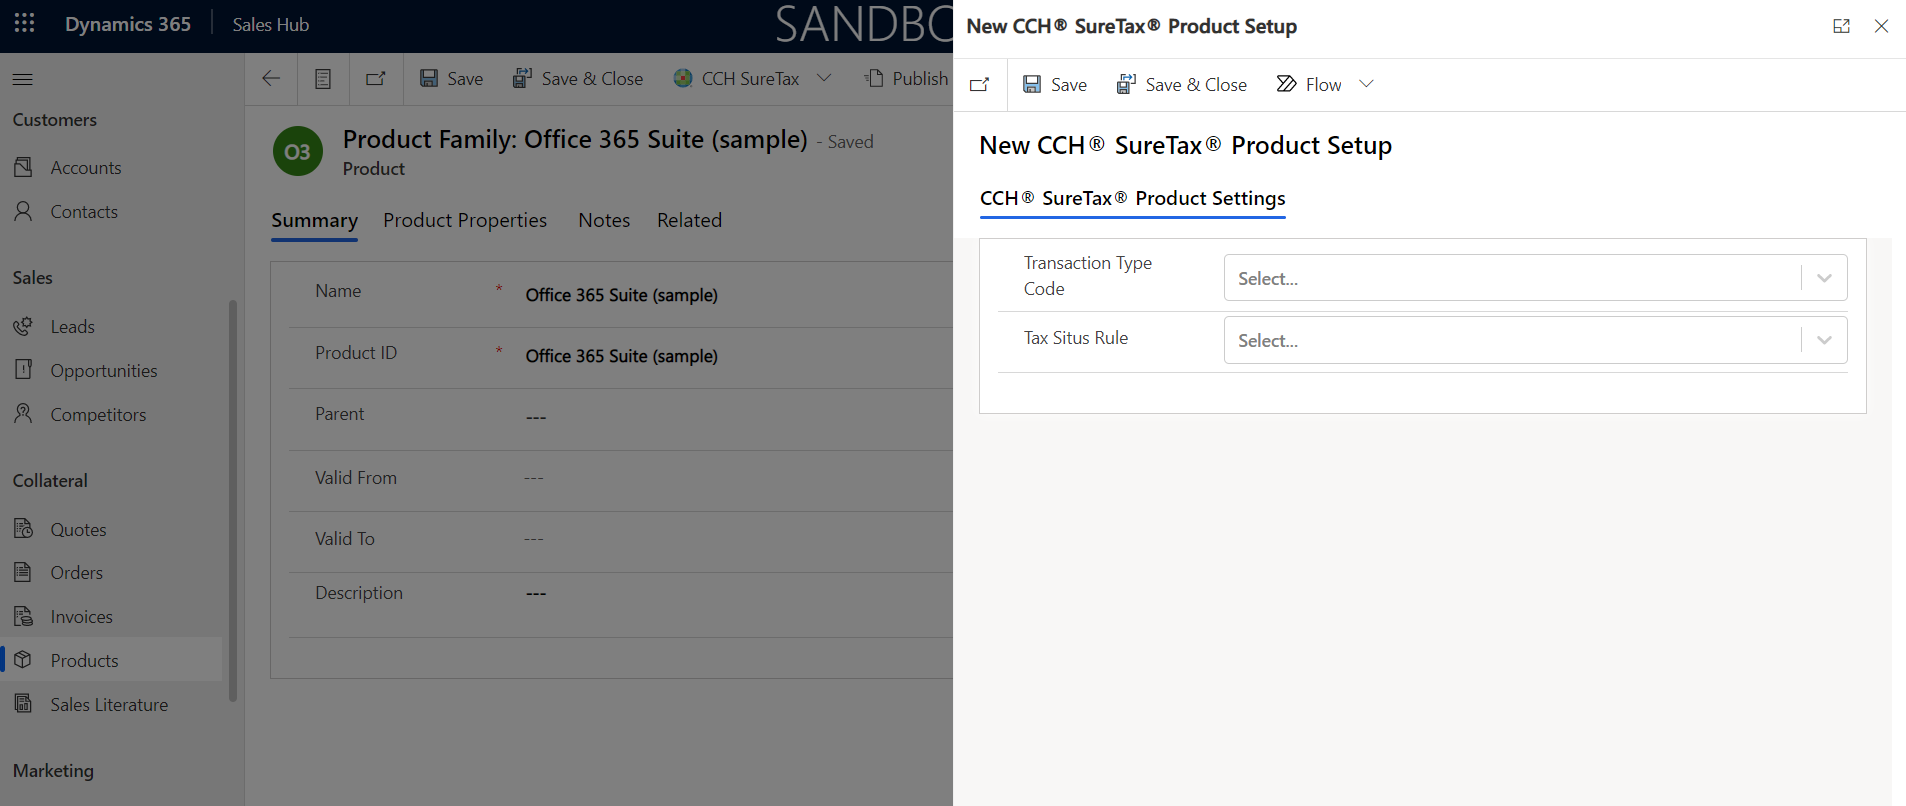1906x806 pixels.
Task: Click the O3 product avatar circle
Action: pyautogui.click(x=298, y=151)
